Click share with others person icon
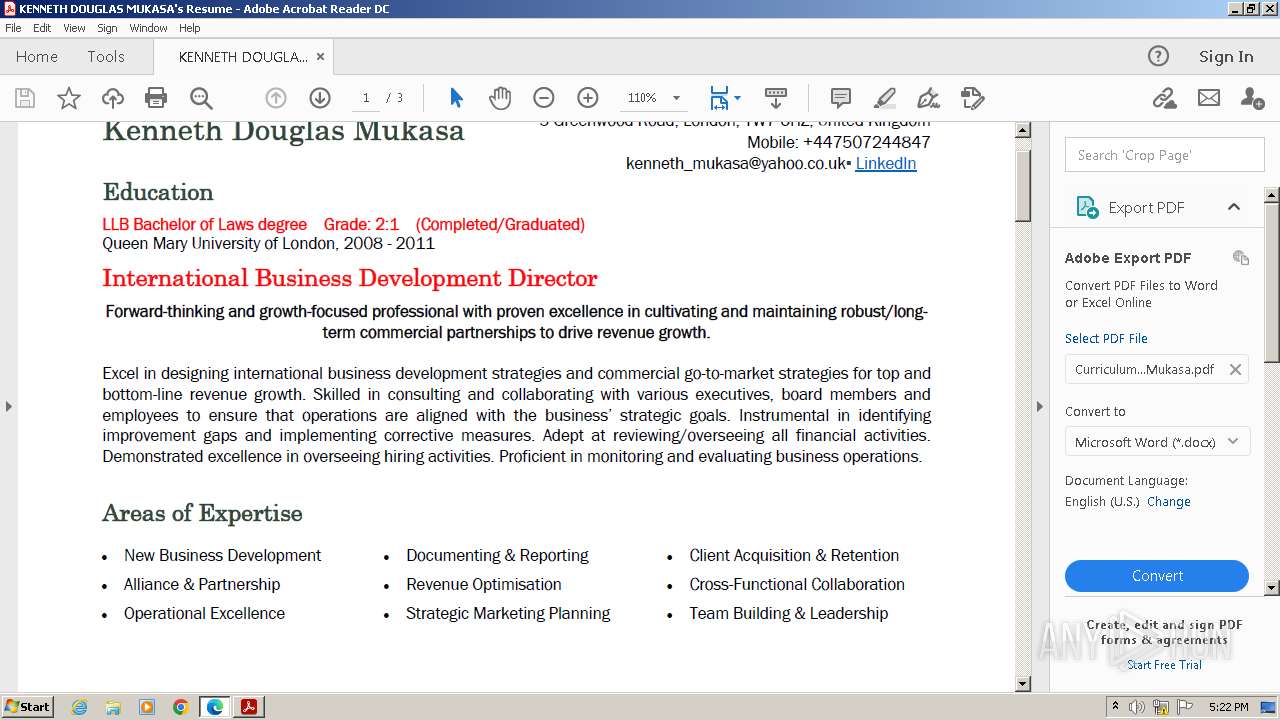The height and width of the screenshot is (720, 1280). point(1252,98)
